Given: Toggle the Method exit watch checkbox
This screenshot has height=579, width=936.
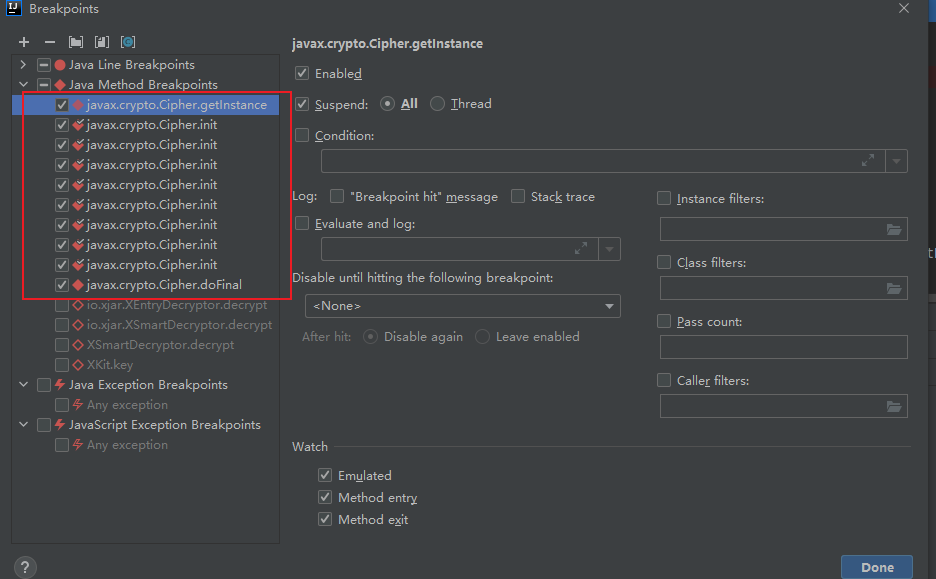Looking at the screenshot, I should pyautogui.click(x=325, y=520).
